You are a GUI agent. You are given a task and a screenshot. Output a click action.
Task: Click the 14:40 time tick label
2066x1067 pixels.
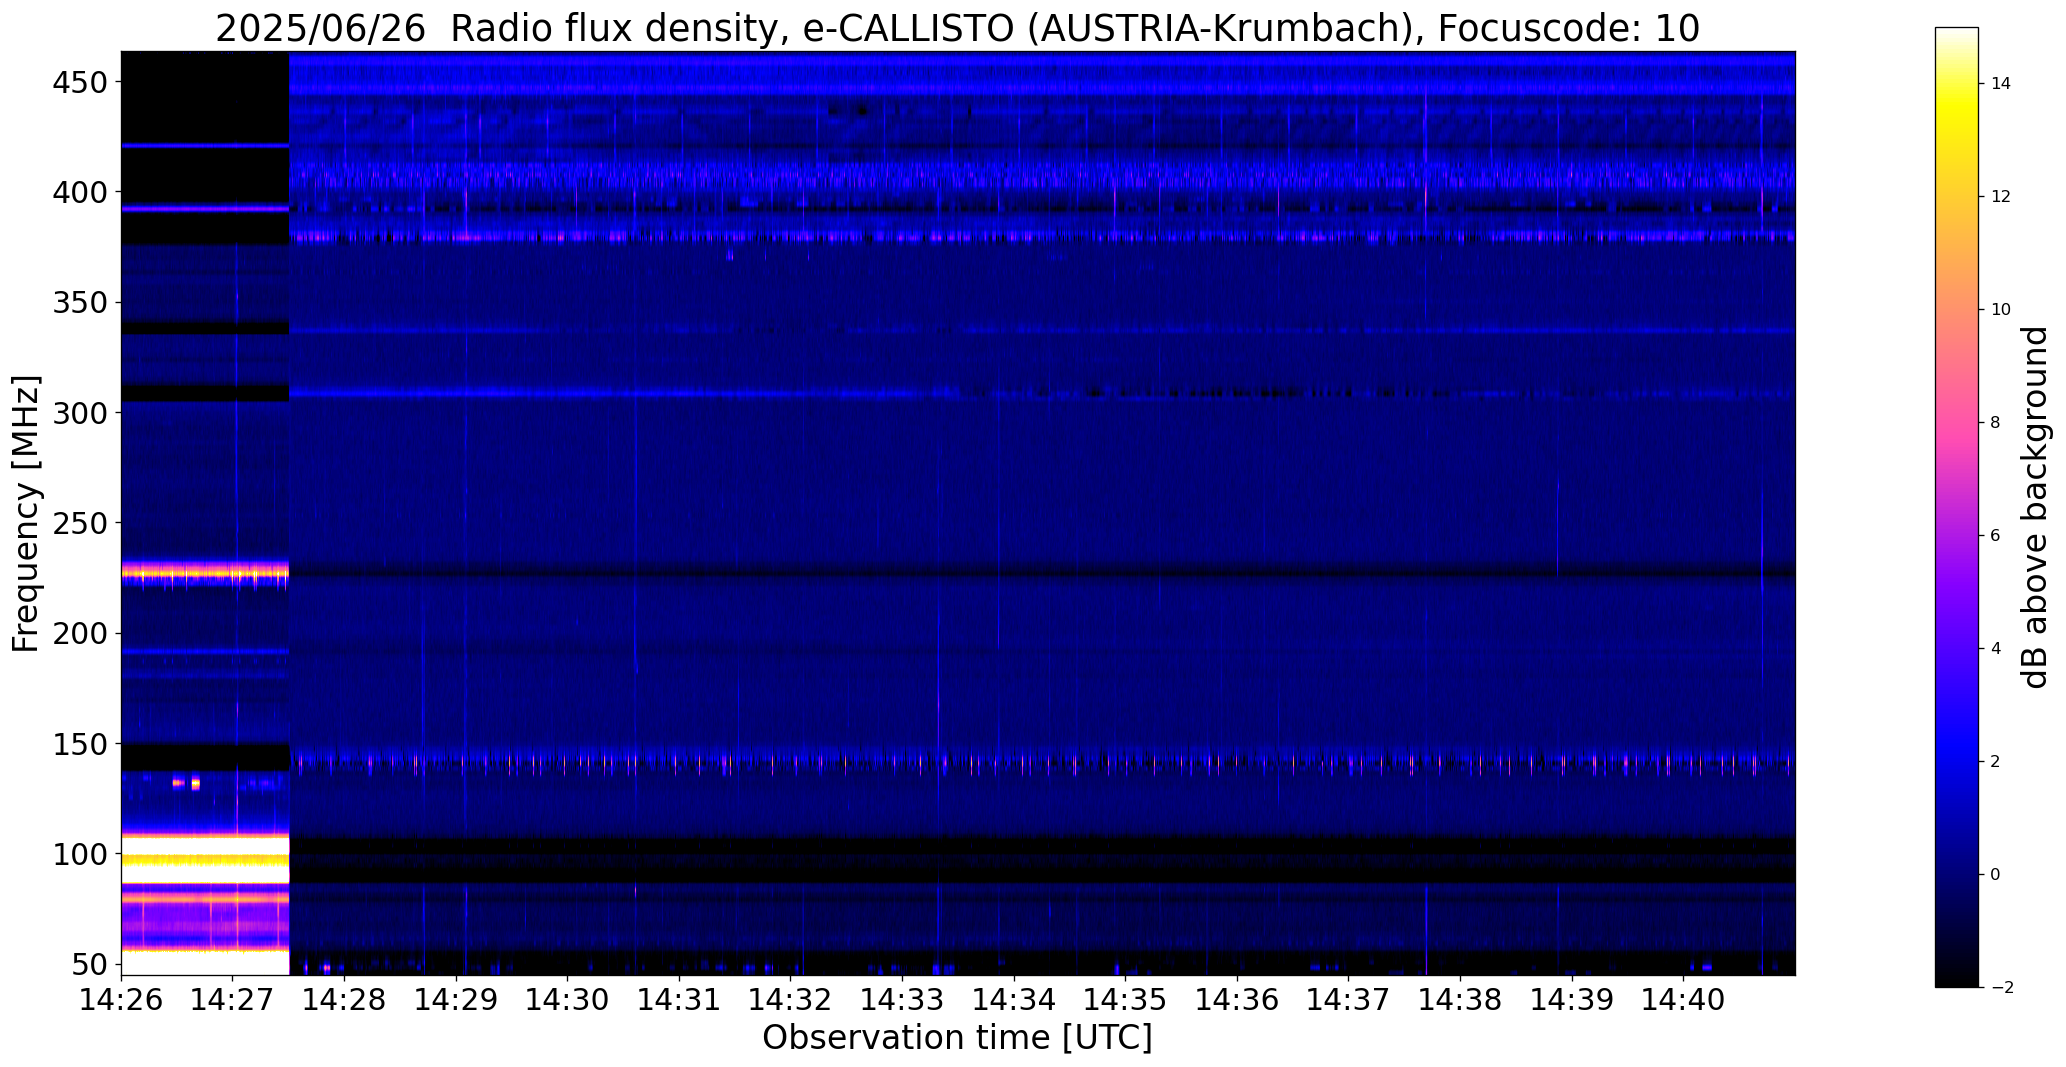point(1684,999)
